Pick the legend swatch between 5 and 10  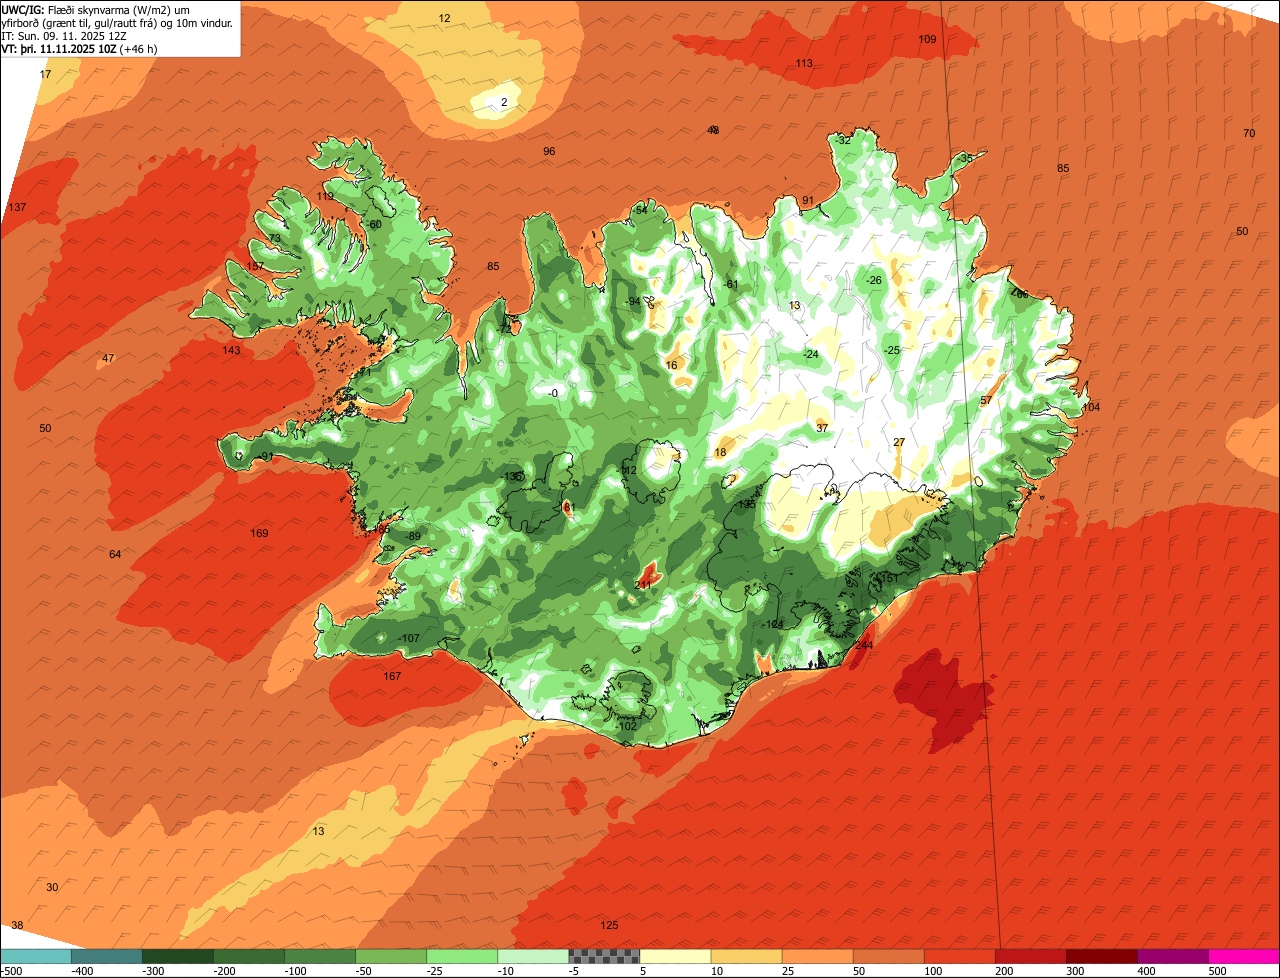[x=675, y=956]
